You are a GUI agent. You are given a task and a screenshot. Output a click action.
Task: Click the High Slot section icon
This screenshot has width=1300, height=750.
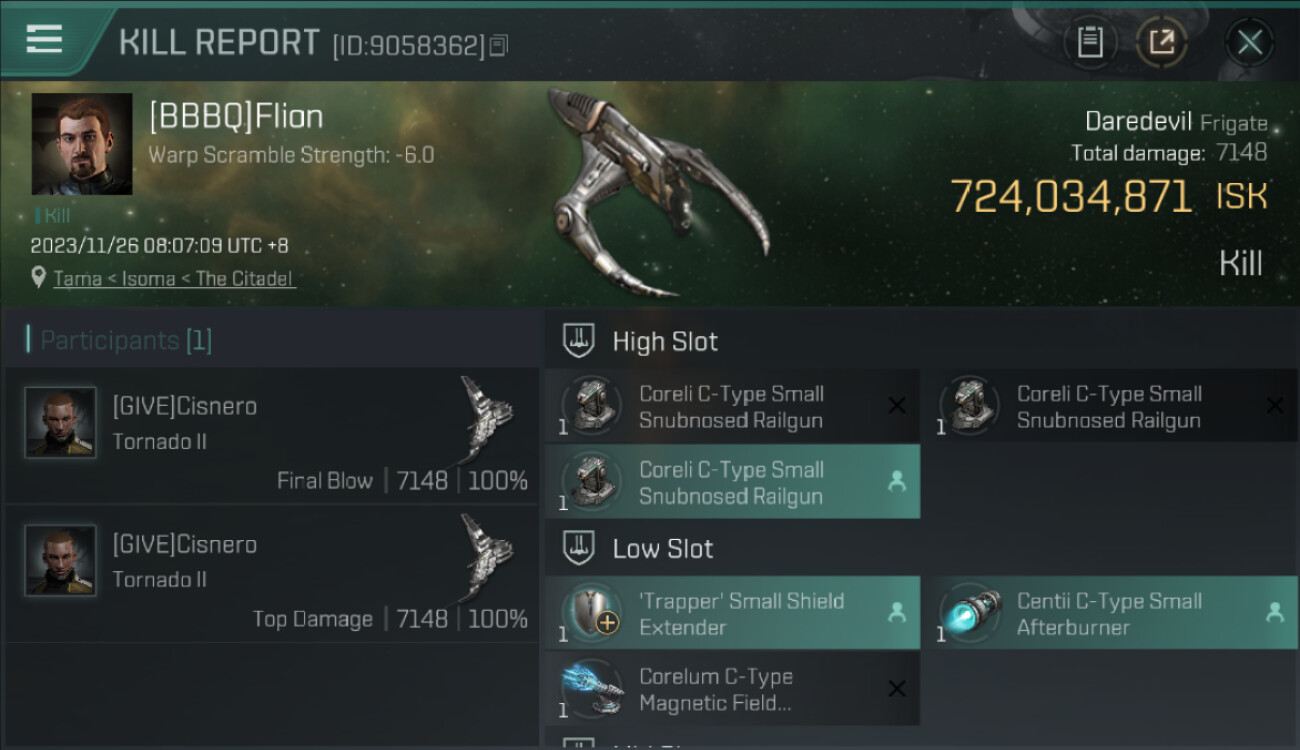[580, 341]
